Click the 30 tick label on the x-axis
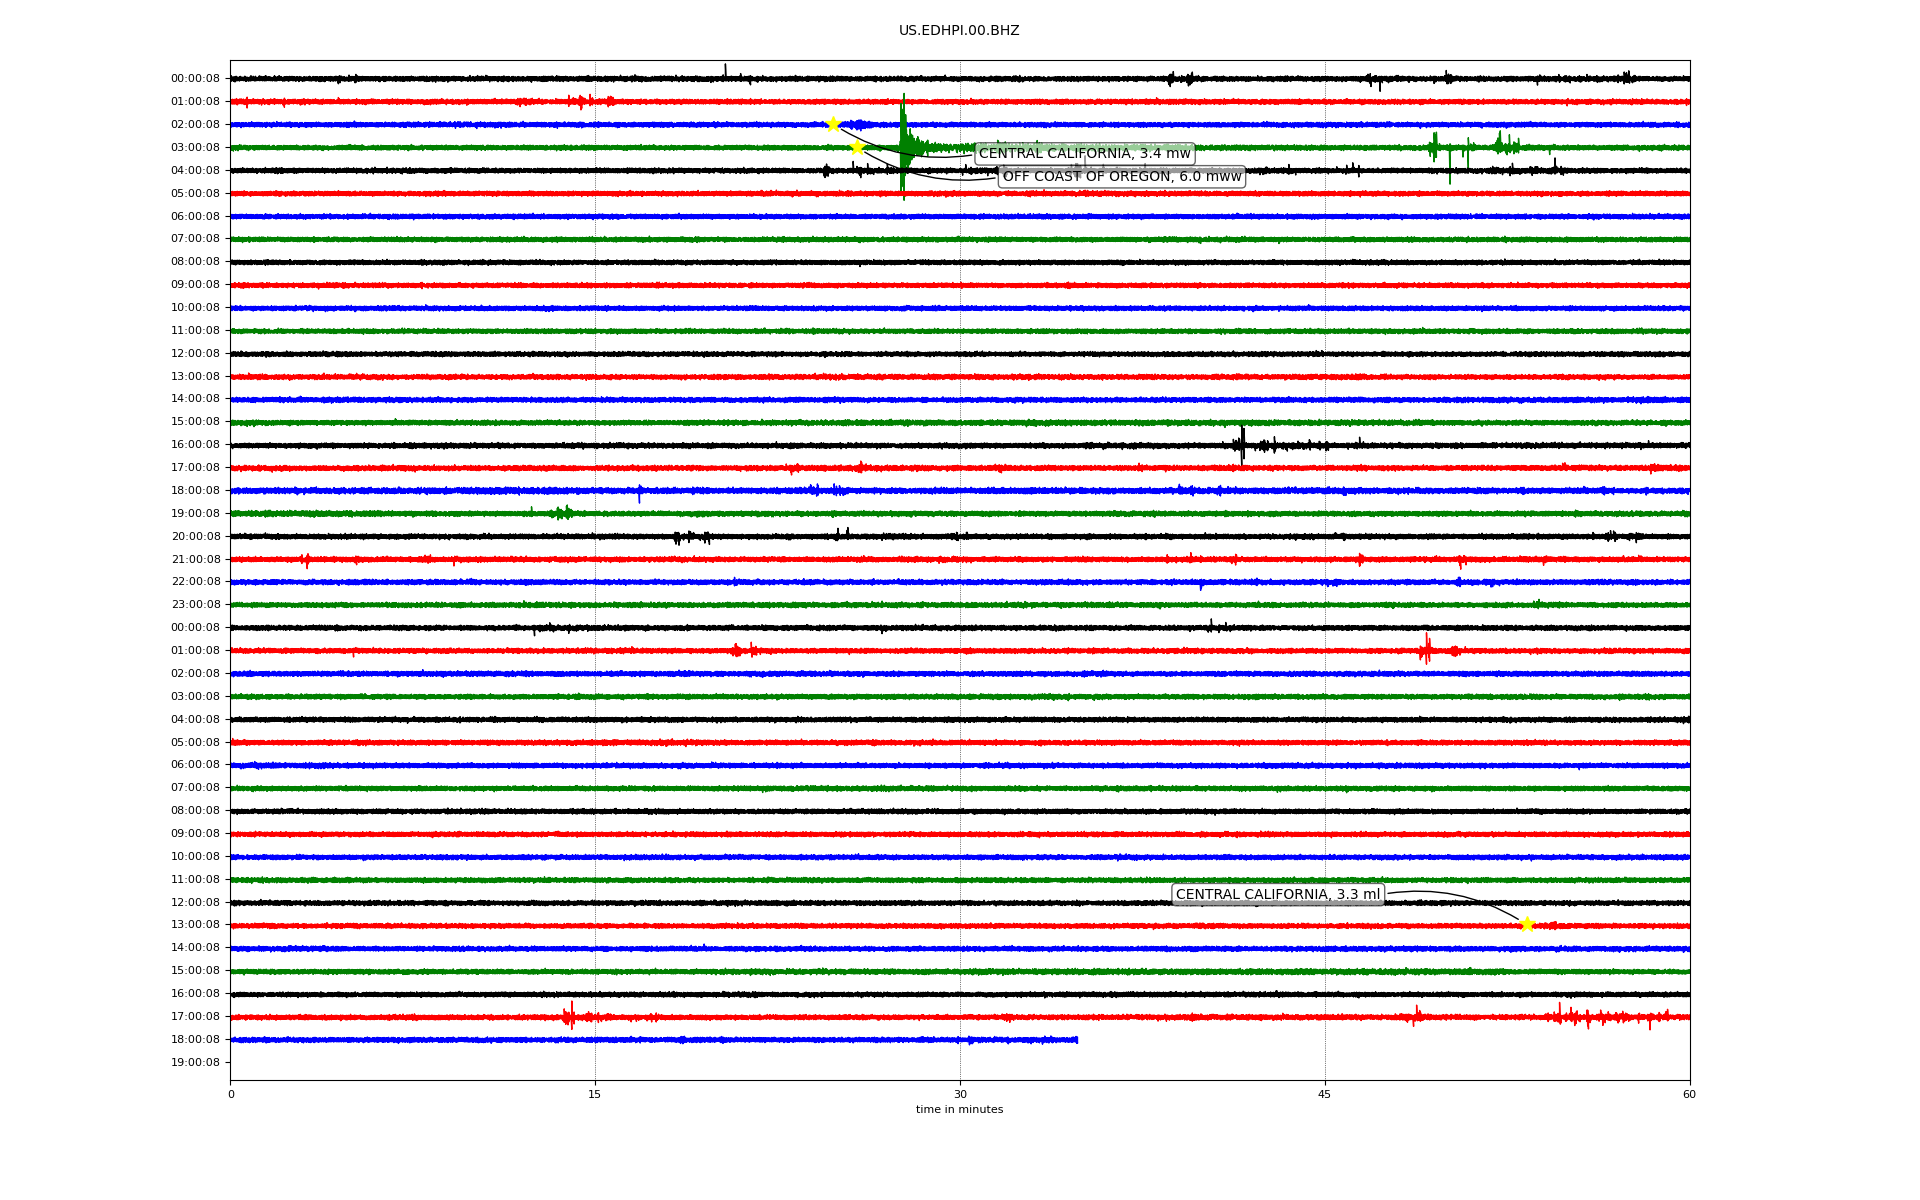This screenshot has height=1200, width=1920. [x=960, y=1094]
